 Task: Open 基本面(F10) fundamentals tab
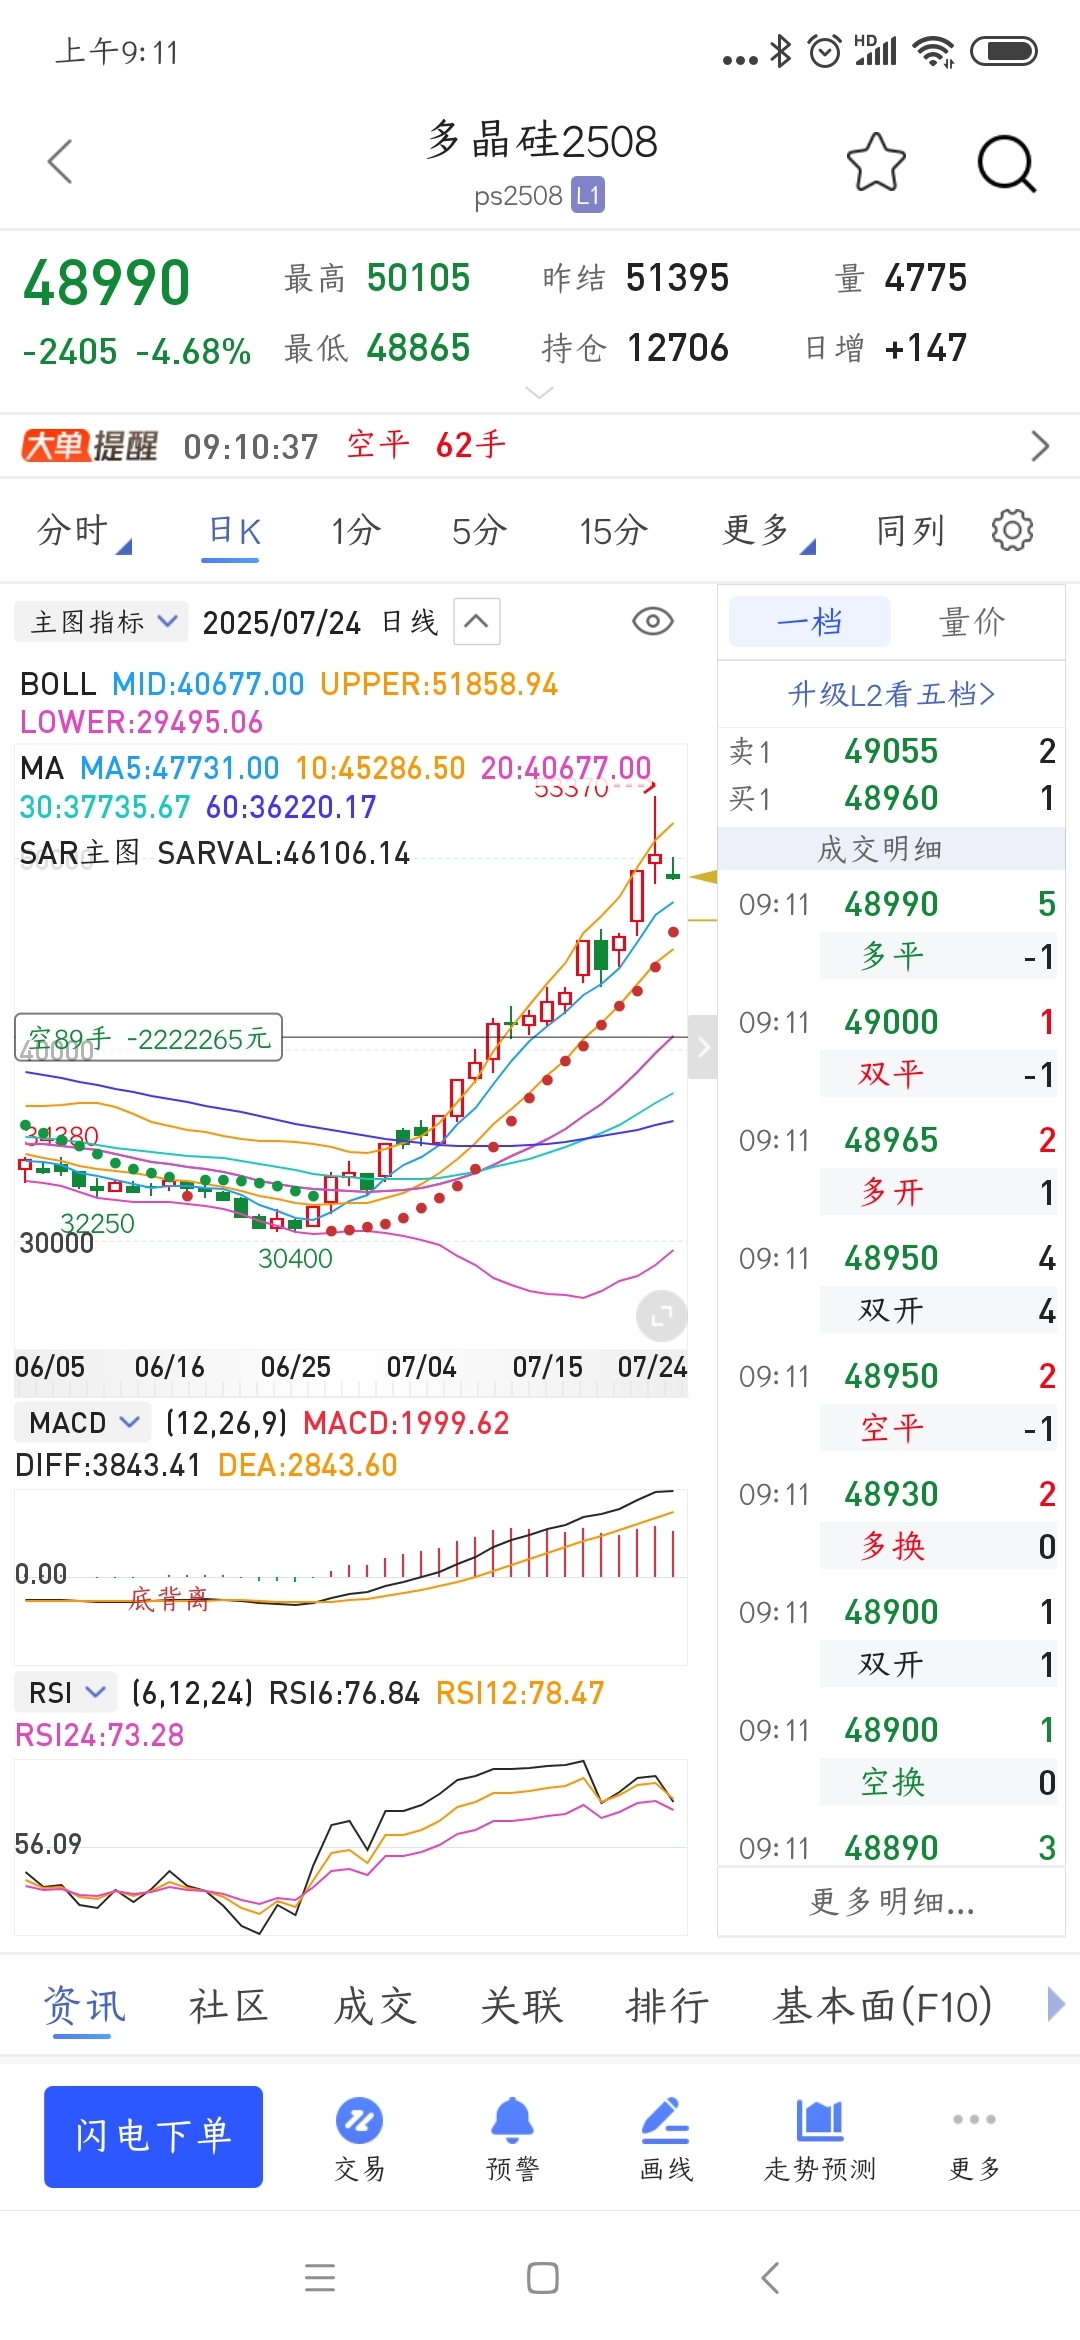click(882, 2005)
